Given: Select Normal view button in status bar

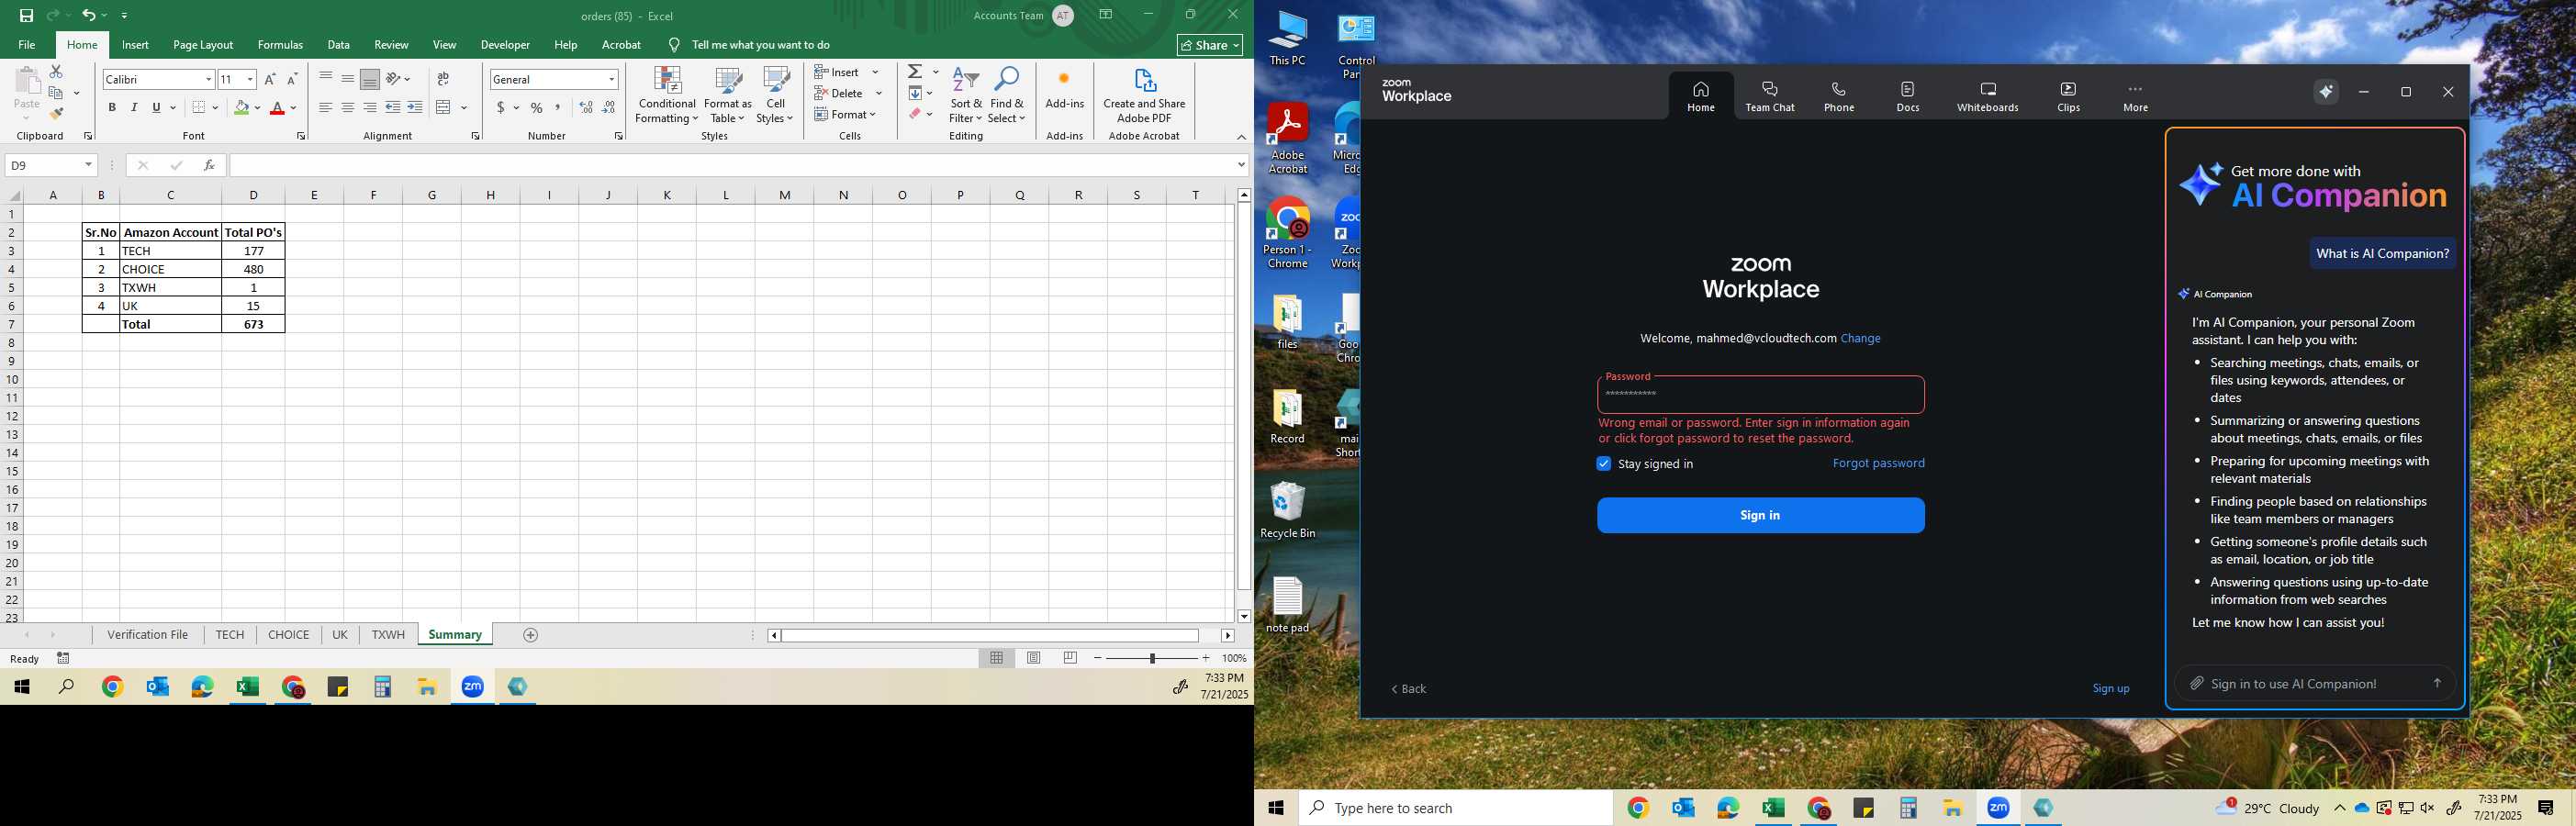Looking at the screenshot, I should pyautogui.click(x=997, y=658).
